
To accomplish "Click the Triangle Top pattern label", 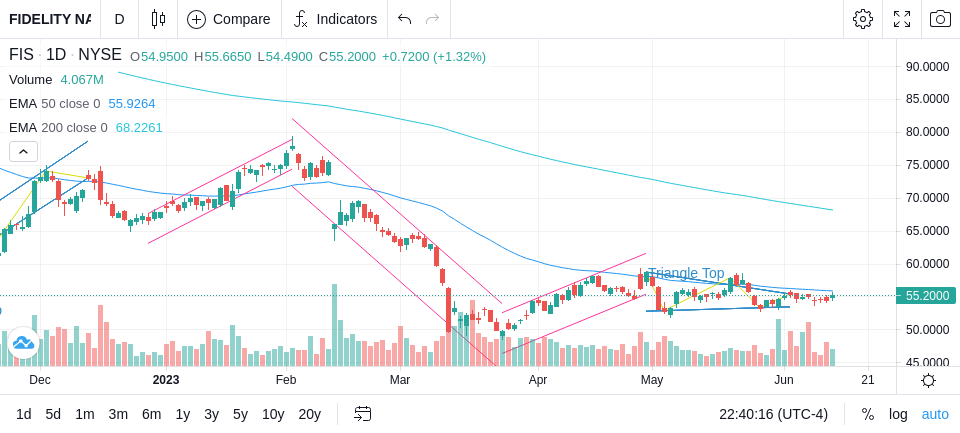I will [686, 273].
